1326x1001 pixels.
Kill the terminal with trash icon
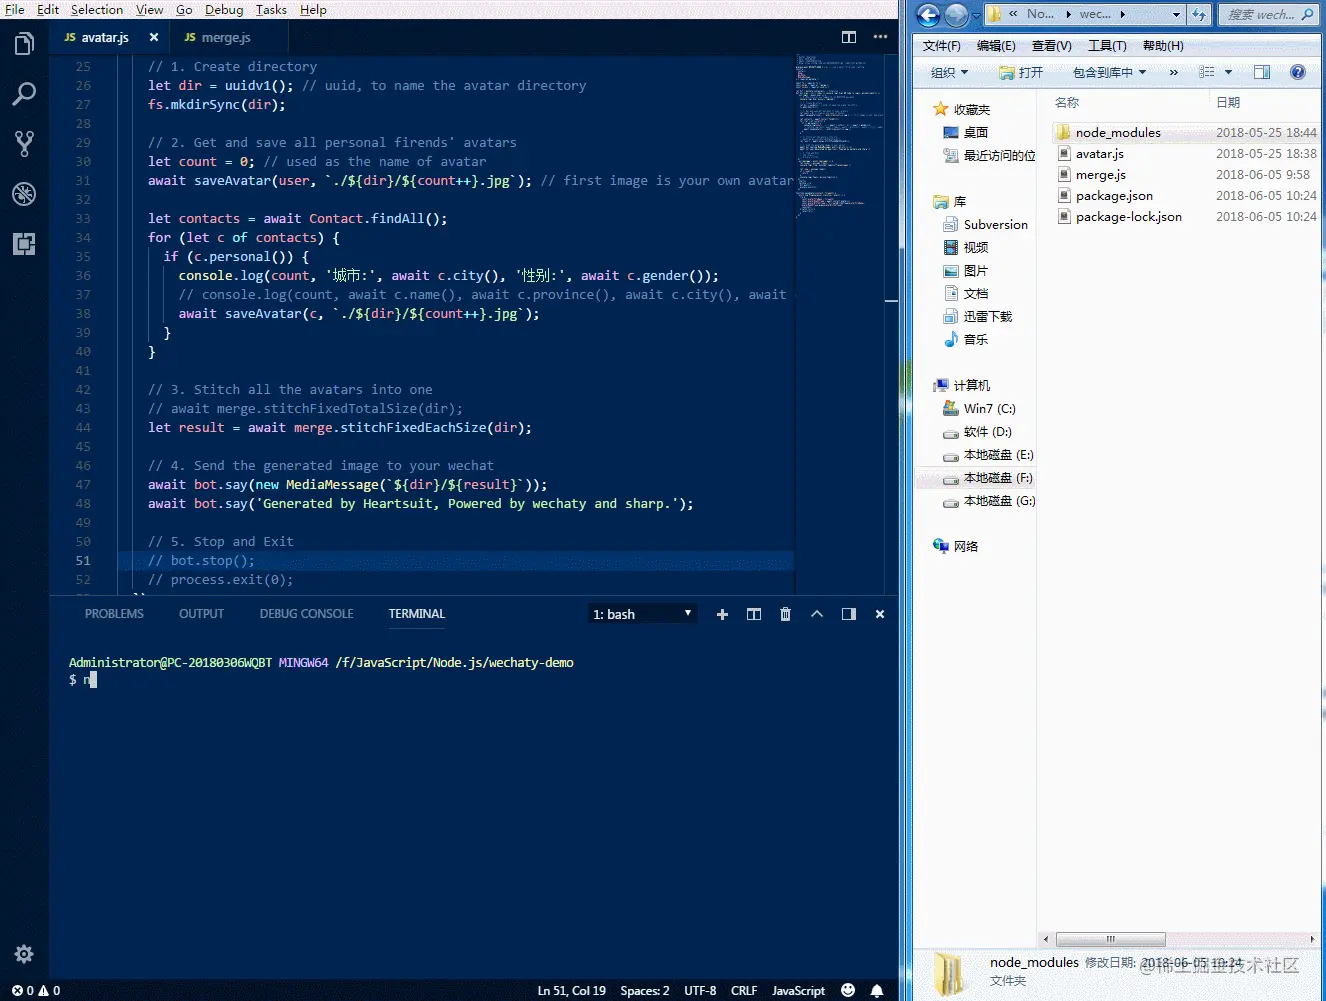tap(785, 614)
